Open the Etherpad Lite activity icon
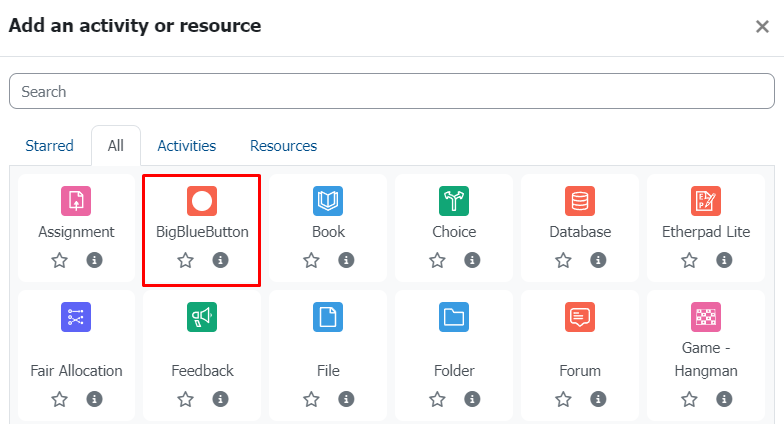Screen dimensions: 784x424 point(706,201)
